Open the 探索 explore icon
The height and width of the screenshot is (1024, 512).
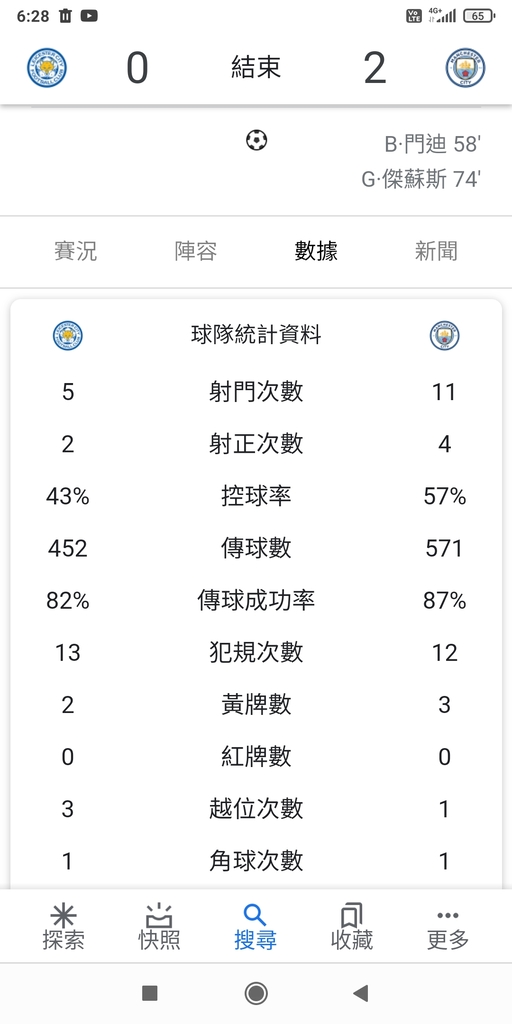63,916
